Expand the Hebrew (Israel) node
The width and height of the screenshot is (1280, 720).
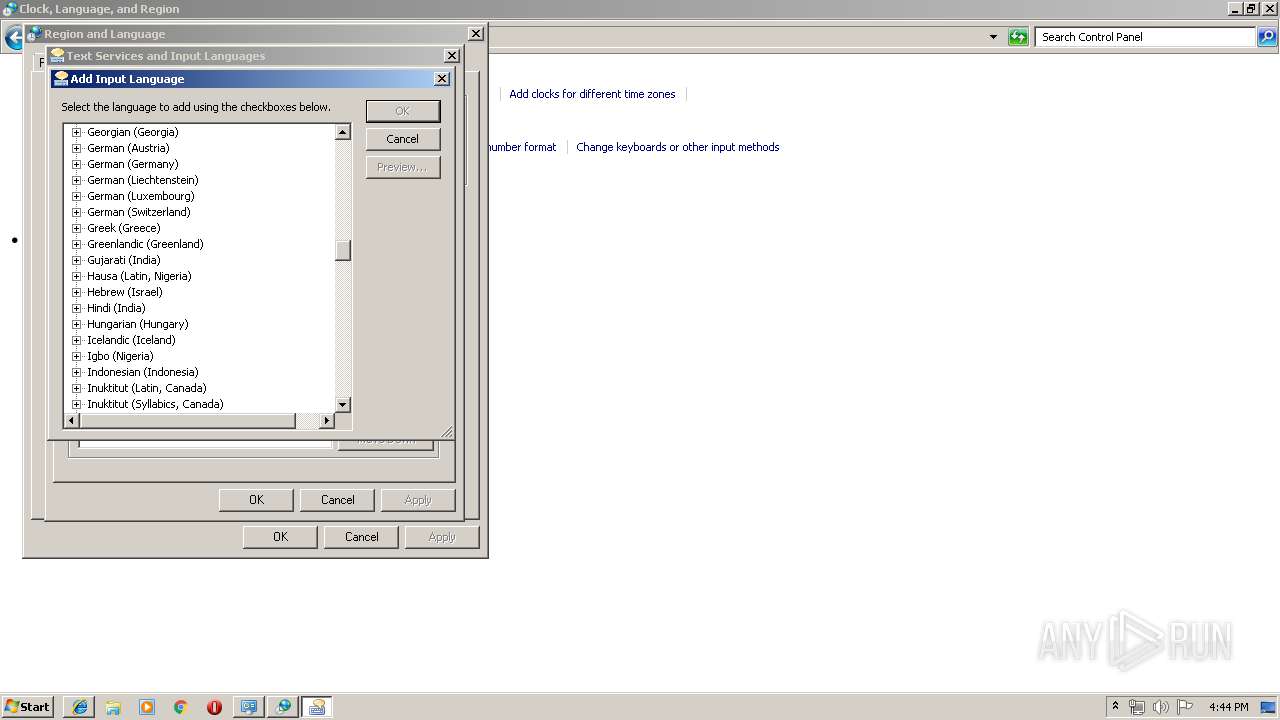[x=76, y=292]
